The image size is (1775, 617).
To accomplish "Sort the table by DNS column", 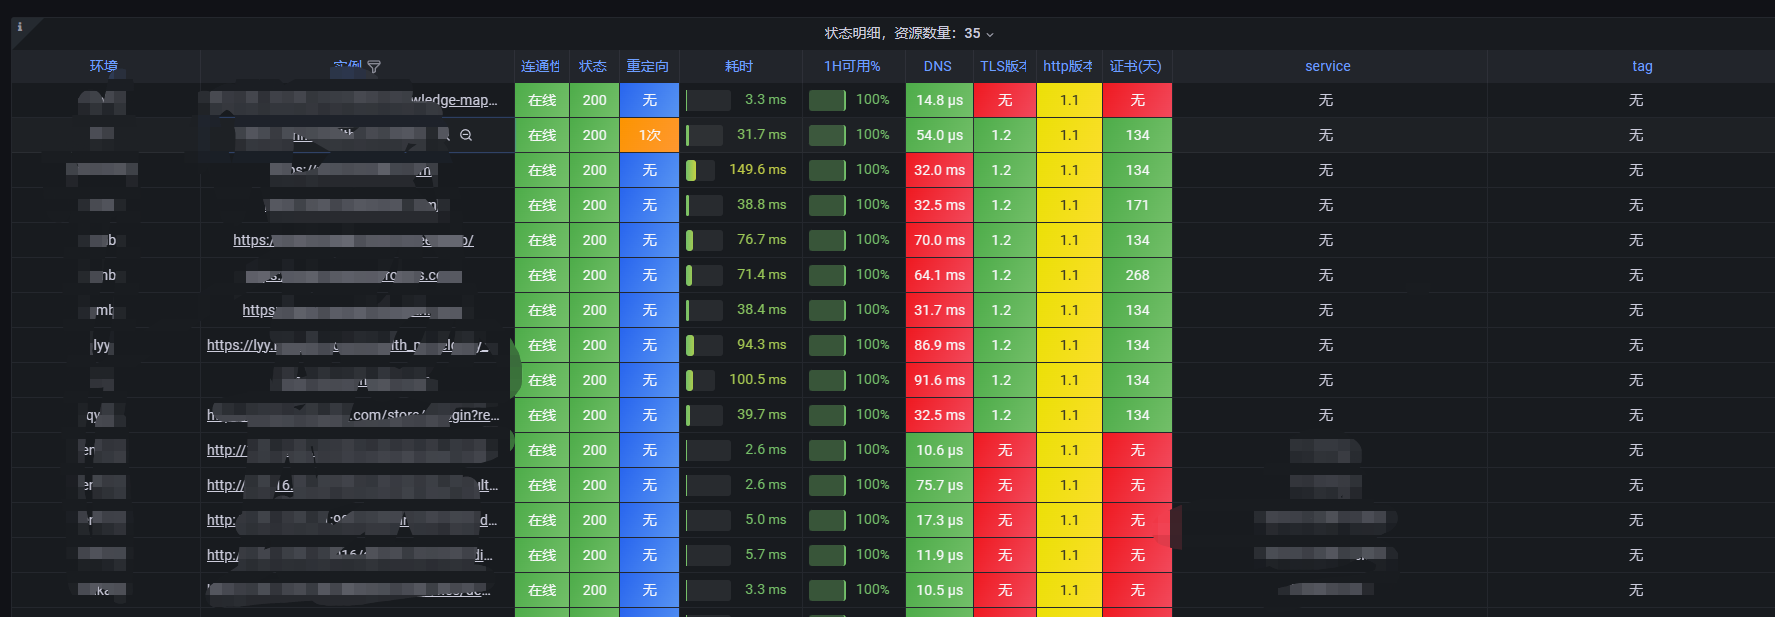I will [938, 66].
